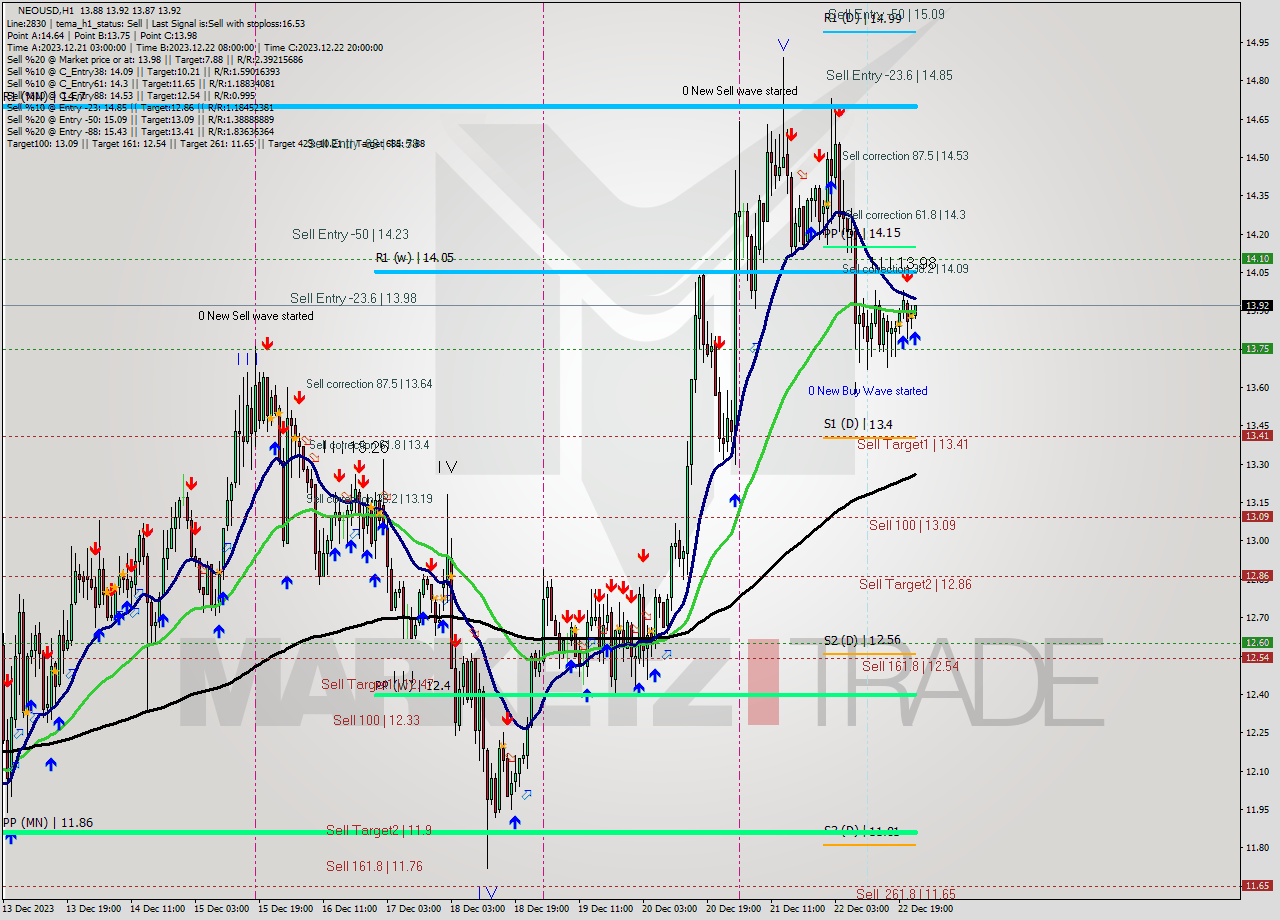This screenshot has width=1280, height=920.
Task: Select '13 Dec 2023' on time axis
Action: point(26,909)
